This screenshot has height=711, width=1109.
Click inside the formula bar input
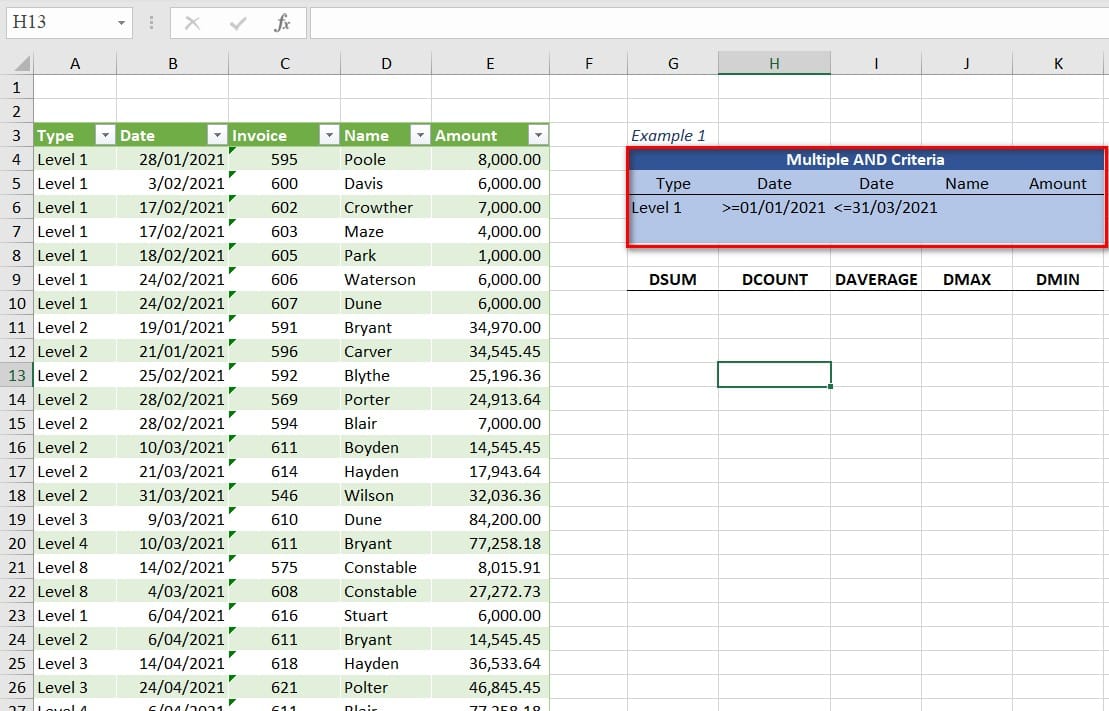coord(700,23)
